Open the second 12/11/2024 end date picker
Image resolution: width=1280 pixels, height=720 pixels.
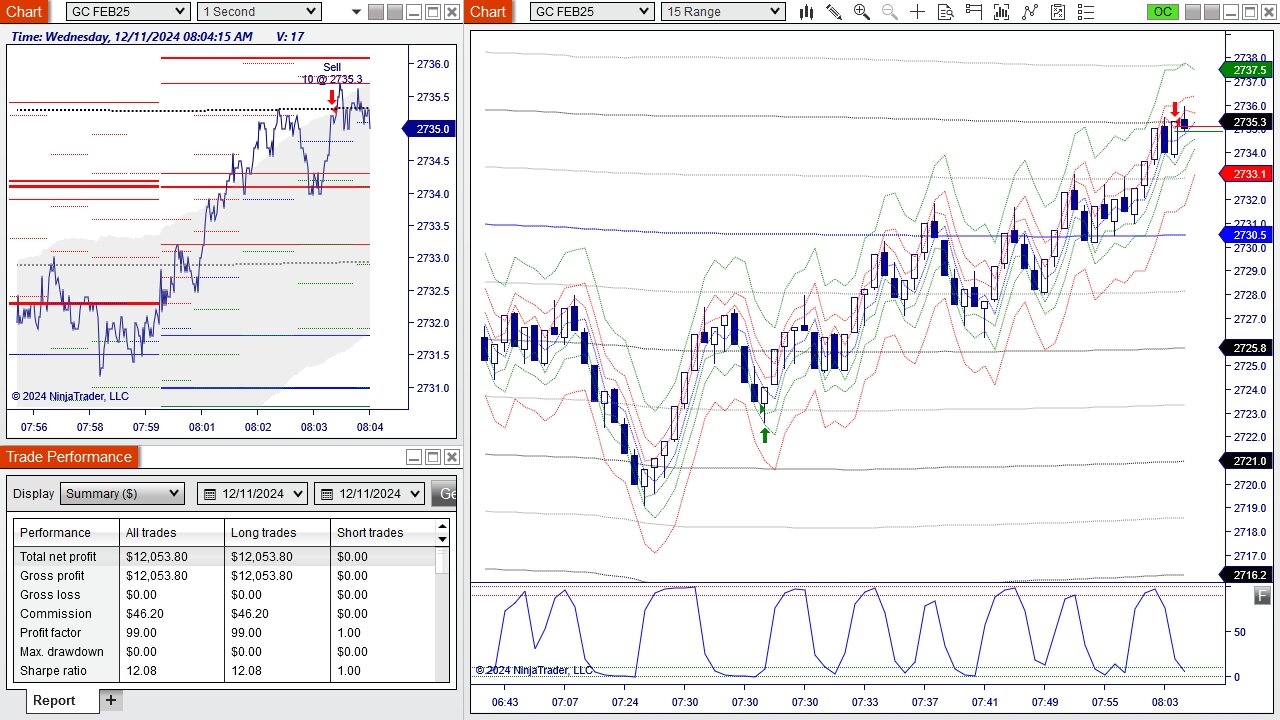pos(370,493)
